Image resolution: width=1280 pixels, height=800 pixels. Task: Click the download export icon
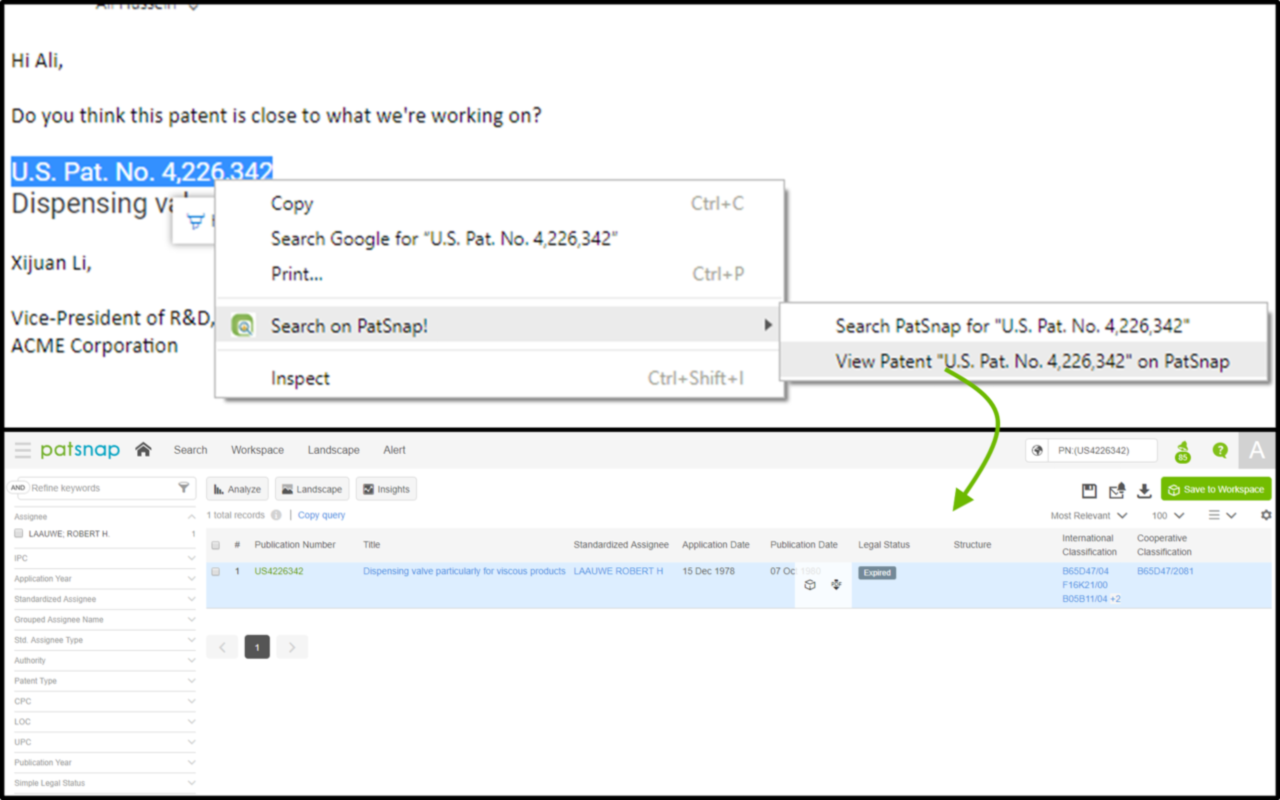[1144, 490]
